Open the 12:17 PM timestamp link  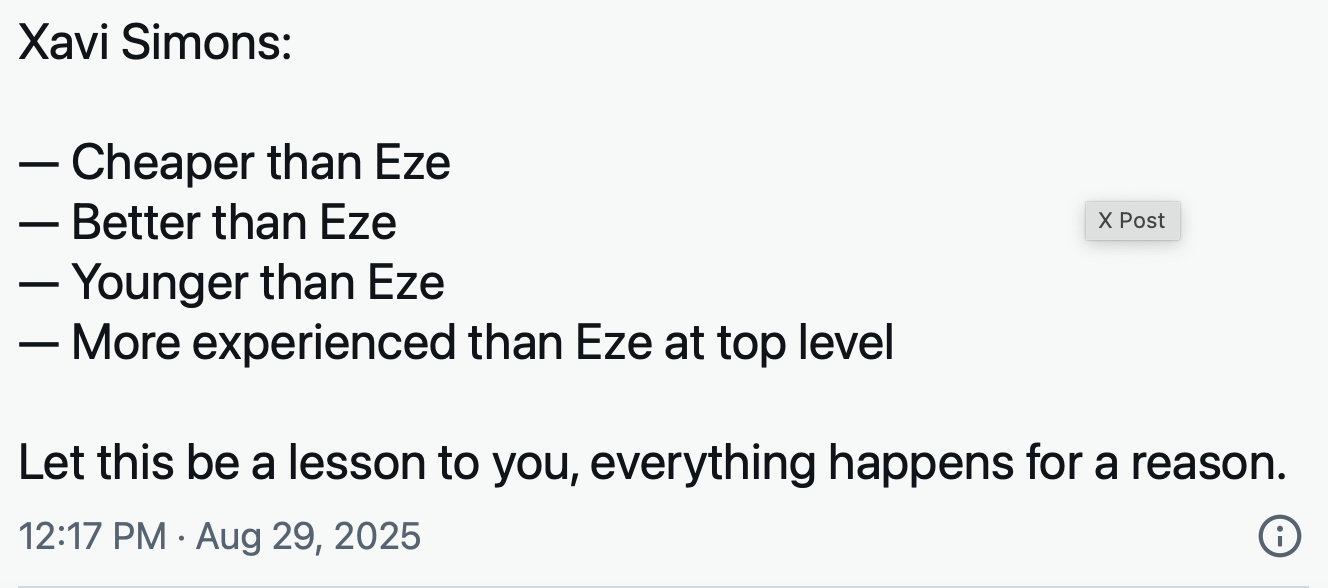(x=92, y=537)
